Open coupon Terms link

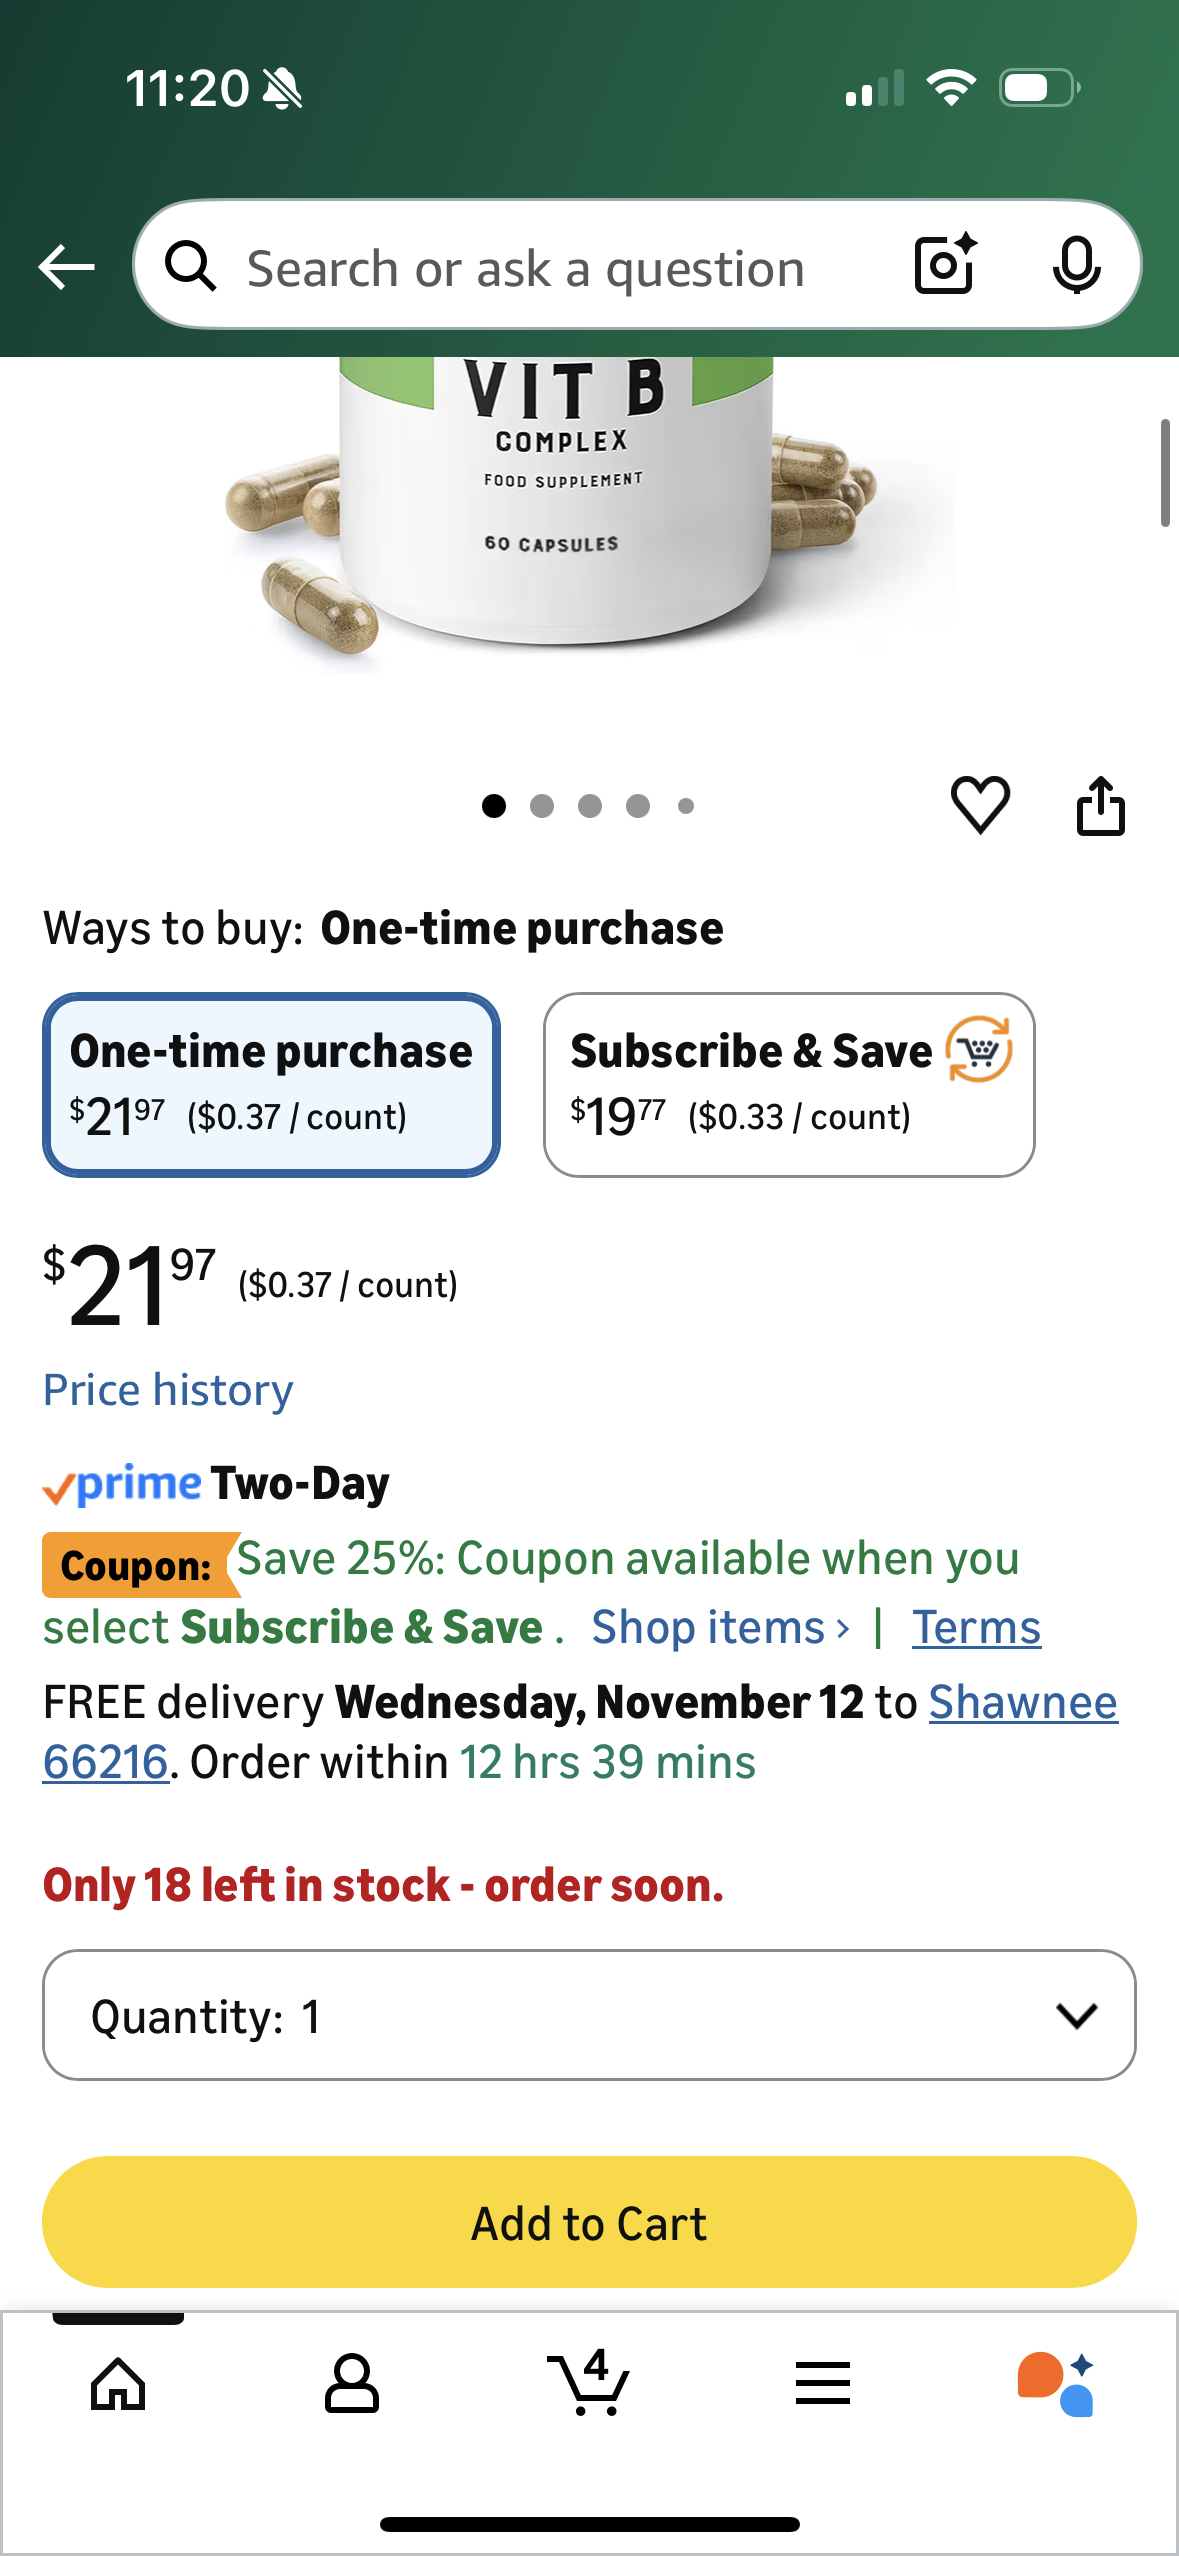coord(976,1628)
